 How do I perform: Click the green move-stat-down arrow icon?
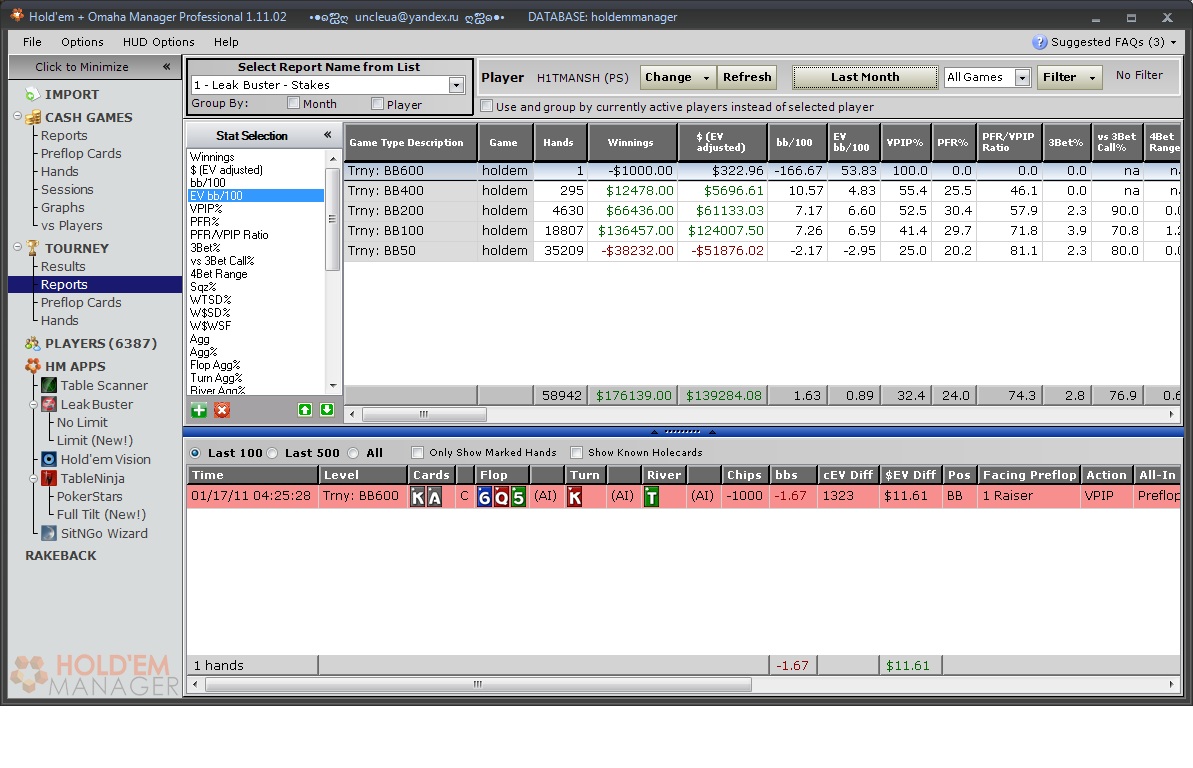[326, 409]
